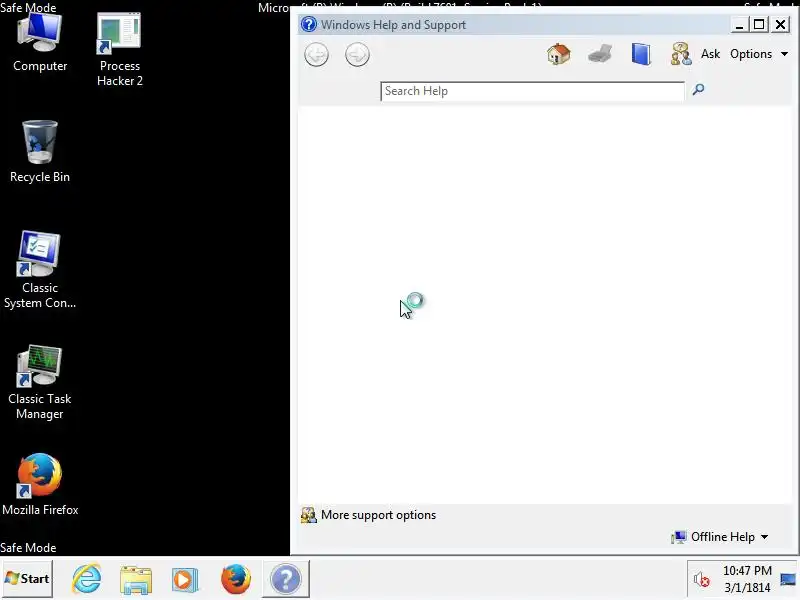Open the Options dropdown menu
Viewport: 800px width, 600px height.
759,54
